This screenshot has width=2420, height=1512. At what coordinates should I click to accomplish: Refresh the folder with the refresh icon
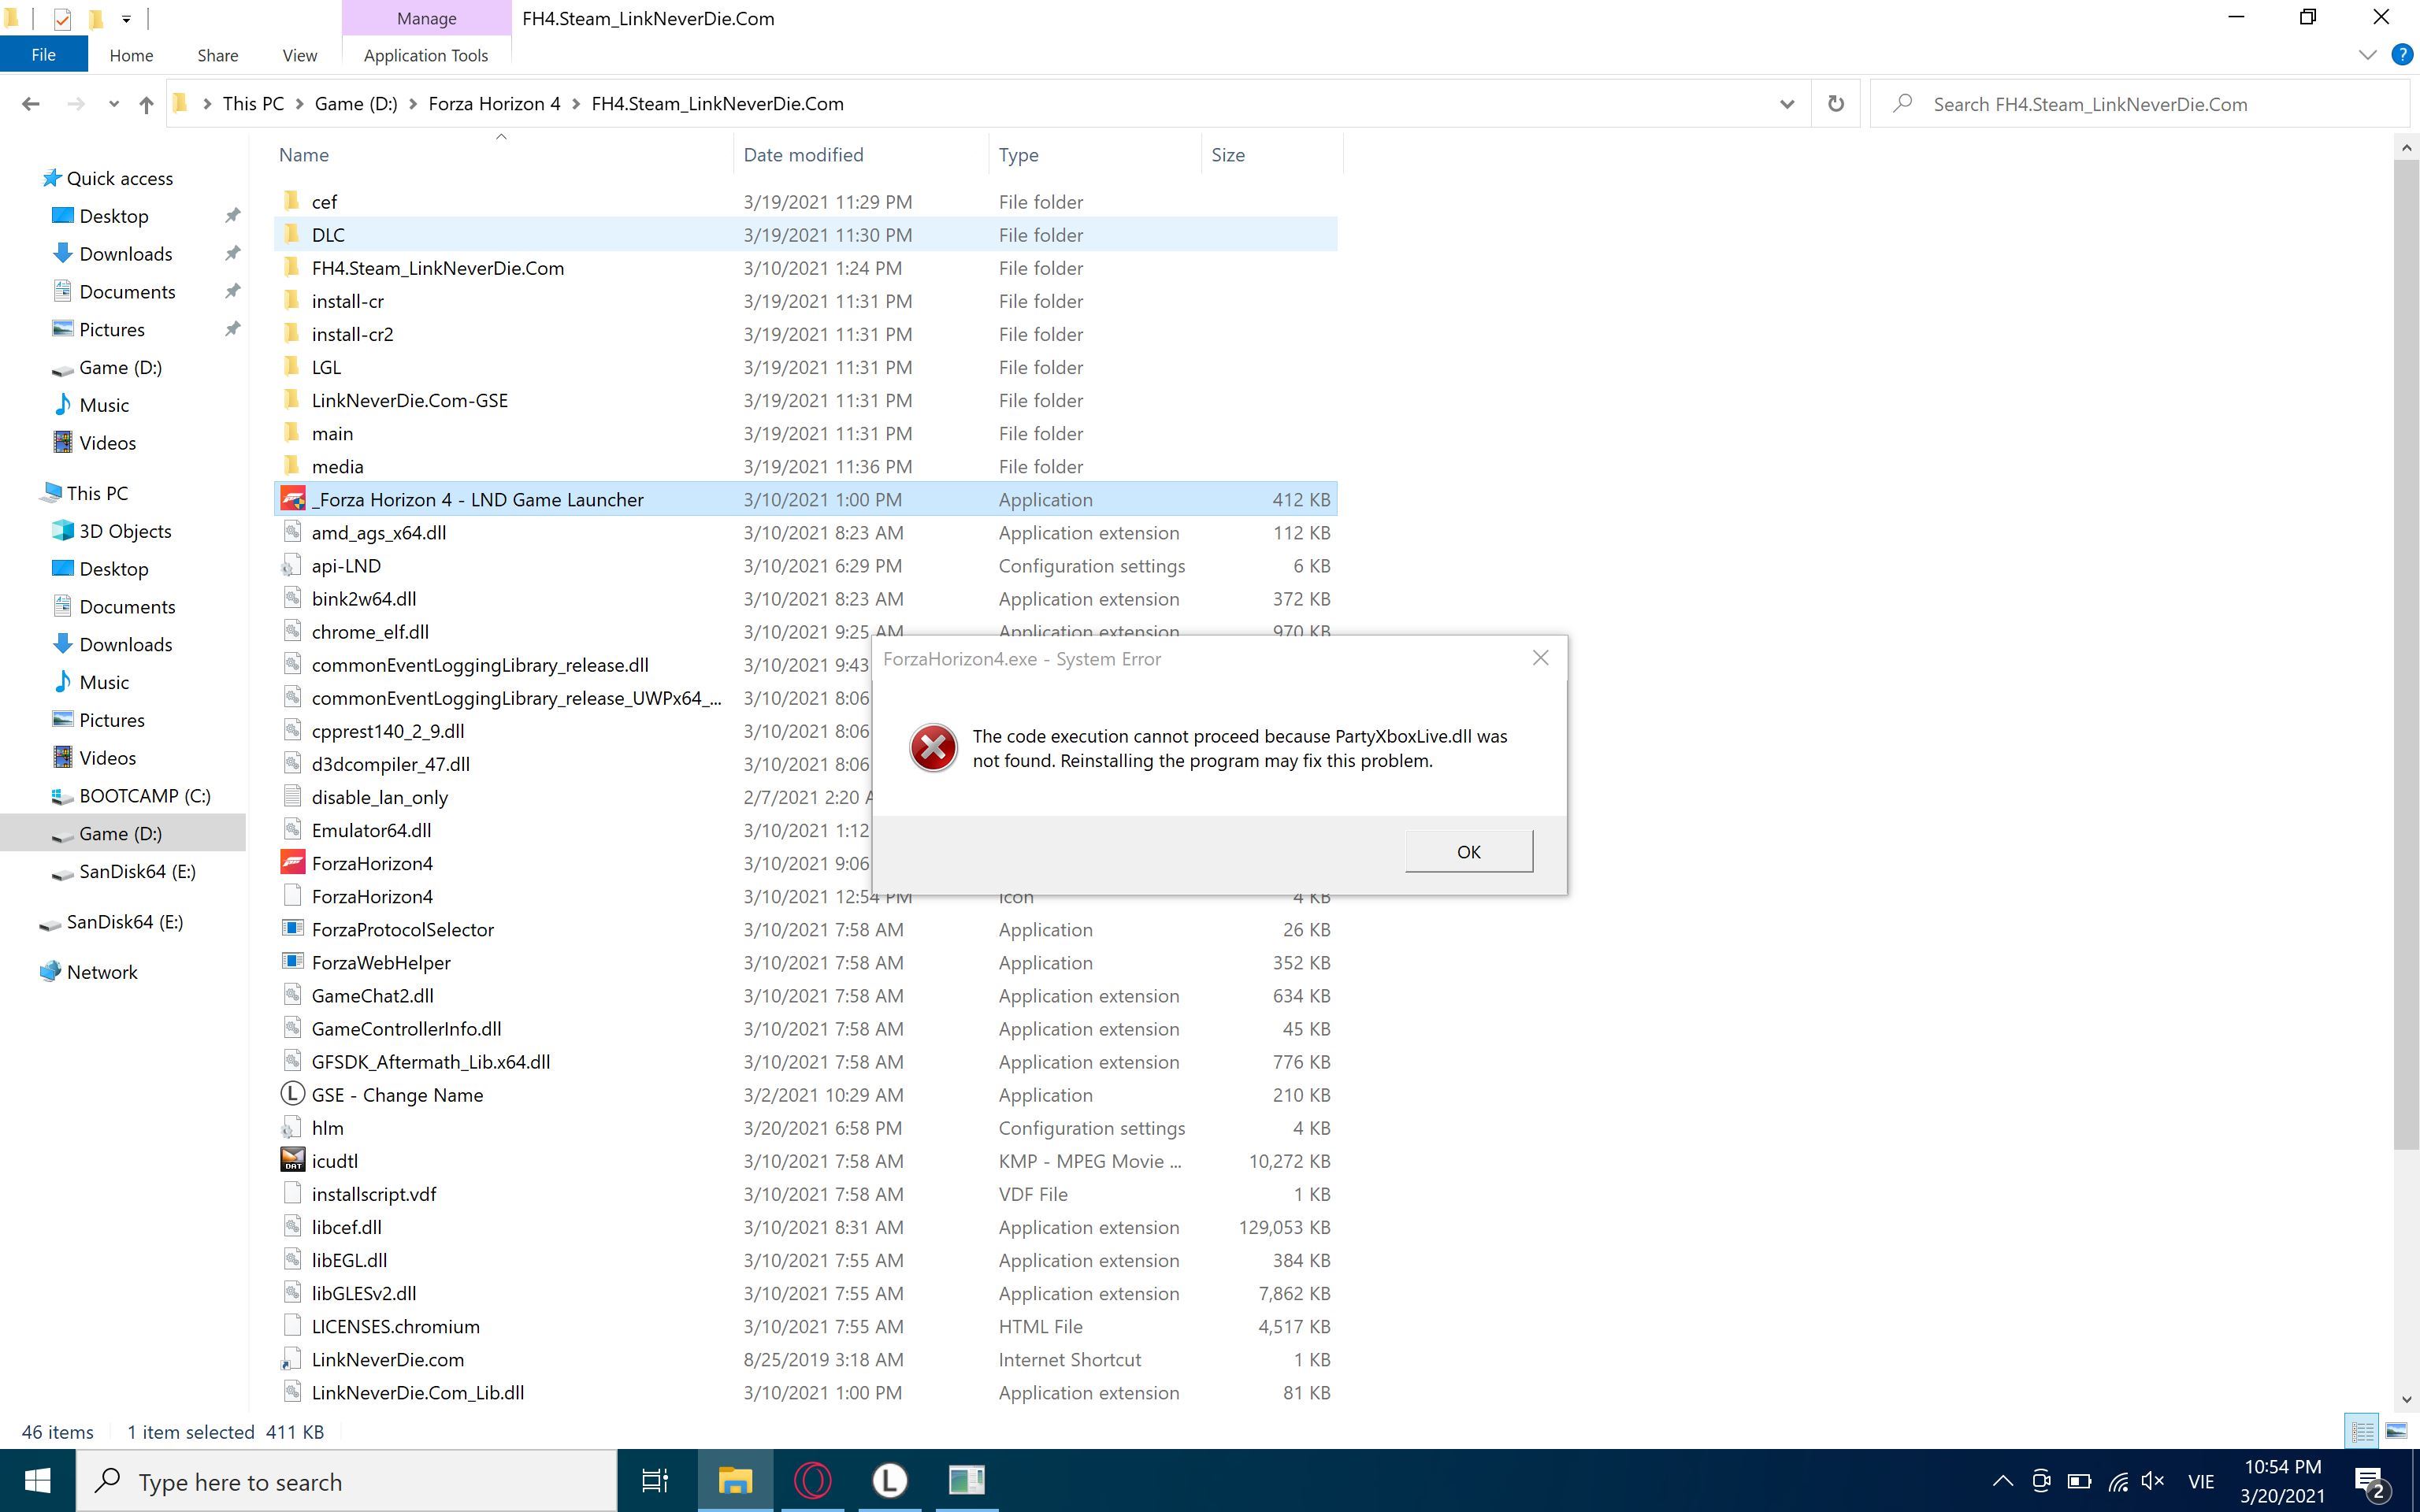tap(1835, 103)
